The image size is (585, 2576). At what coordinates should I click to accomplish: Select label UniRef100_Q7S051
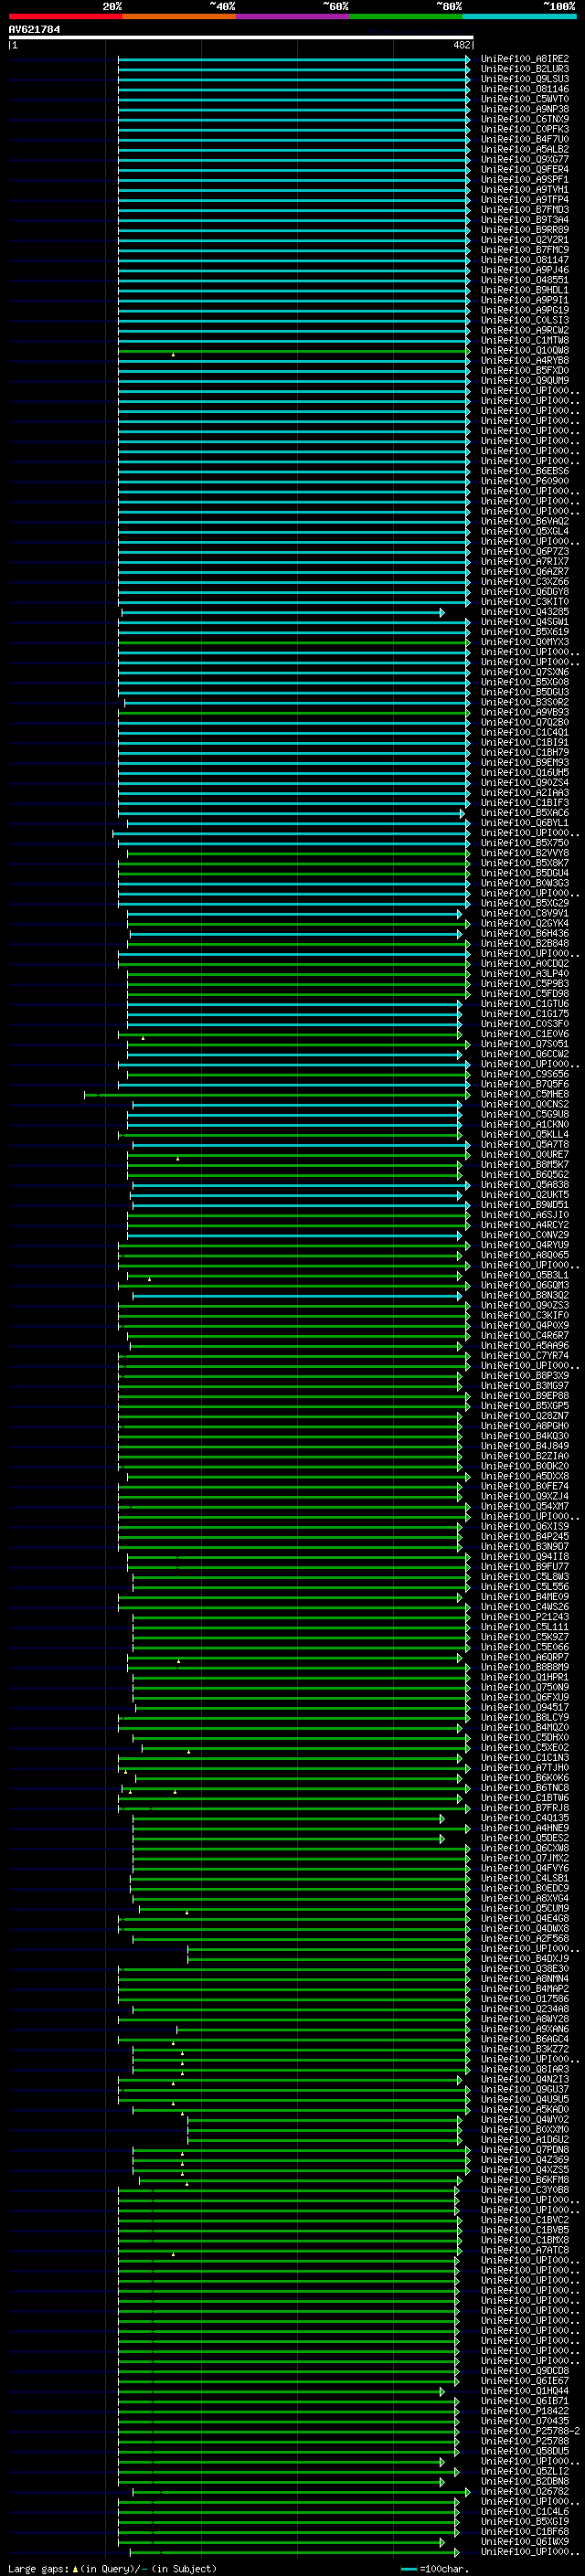(x=525, y=1044)
